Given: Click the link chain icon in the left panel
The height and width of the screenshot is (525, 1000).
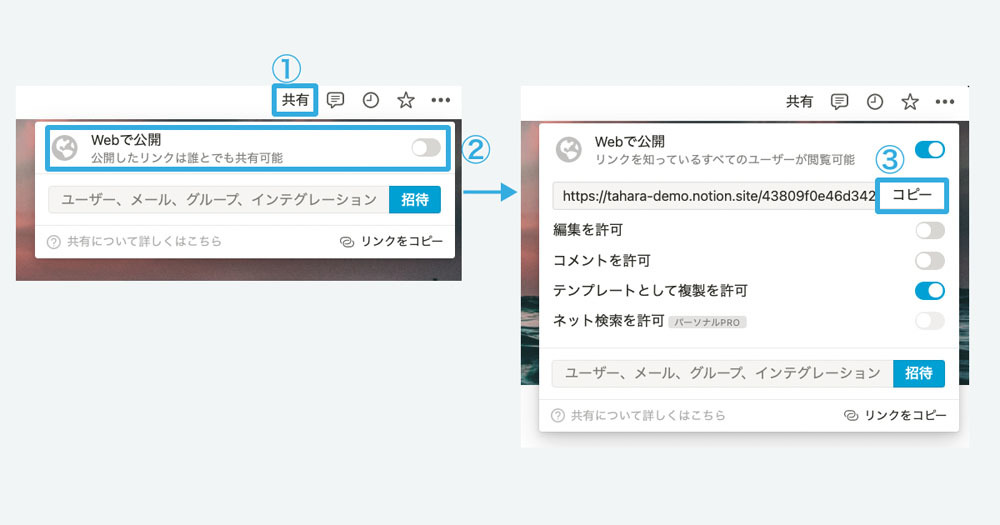Looking at the screenshot, I should 347,242.
